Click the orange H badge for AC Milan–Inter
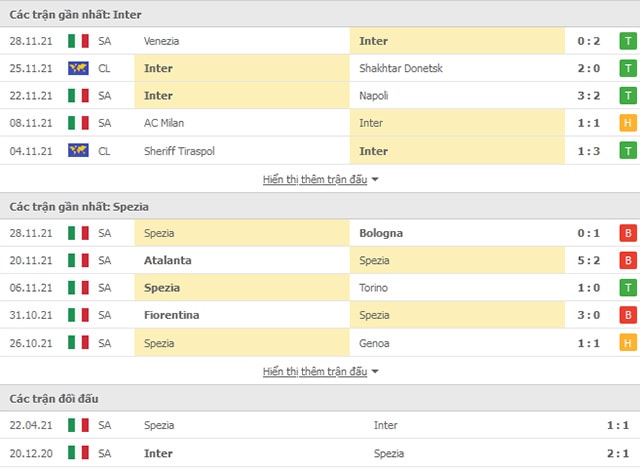The width and height of the screenshot is (640, 469). click(x=628, y=123)
